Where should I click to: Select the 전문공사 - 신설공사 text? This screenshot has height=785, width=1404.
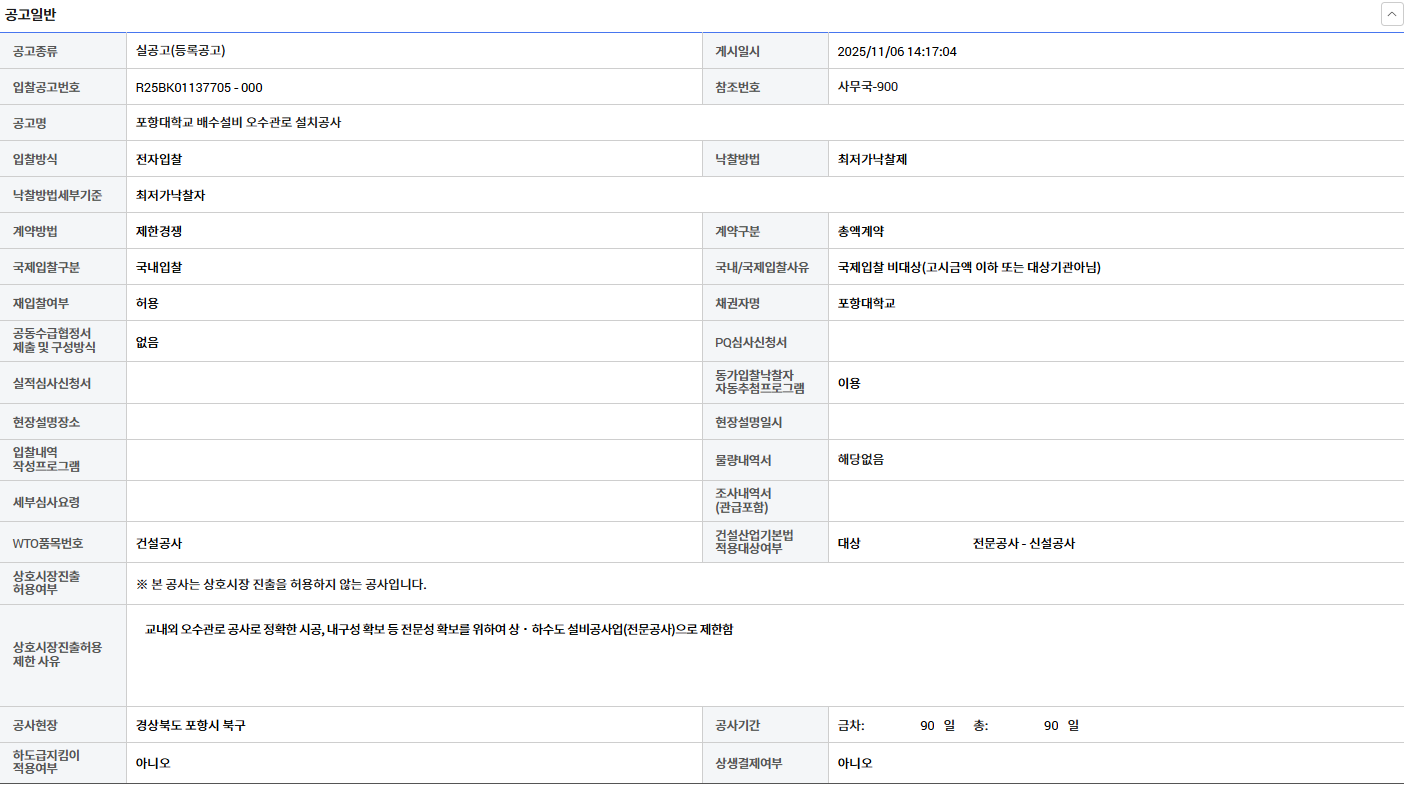click(x=1023, y=544)
